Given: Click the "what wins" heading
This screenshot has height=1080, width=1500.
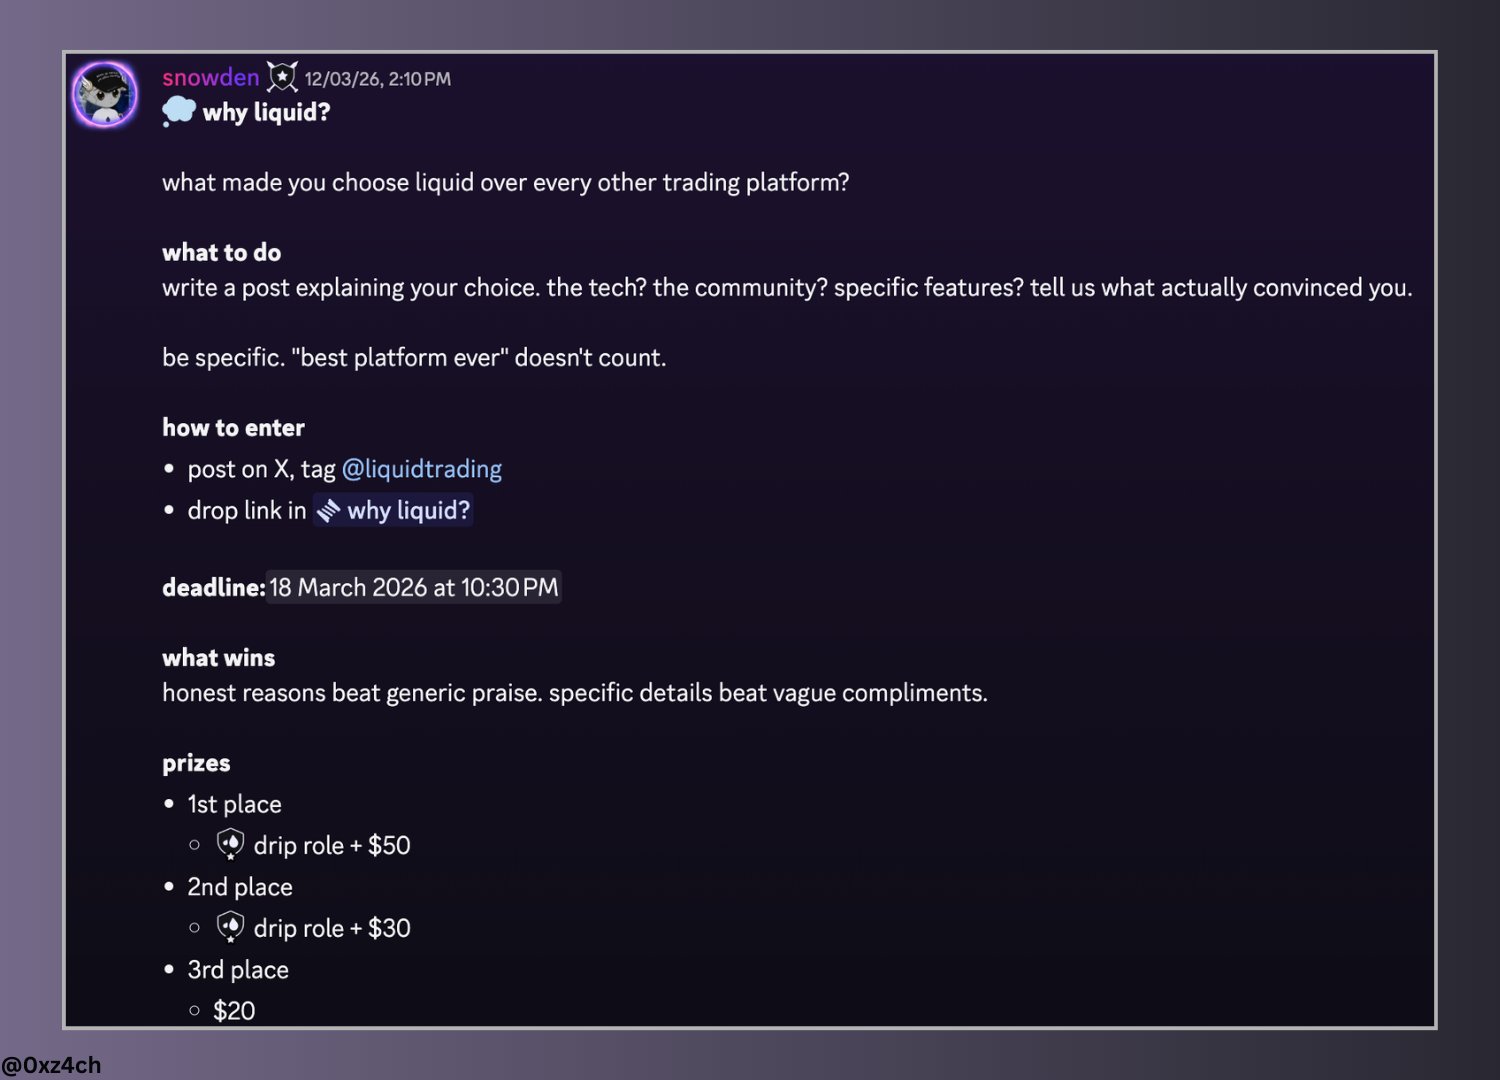Looking at the screenshot, I should tap(218, 658).
